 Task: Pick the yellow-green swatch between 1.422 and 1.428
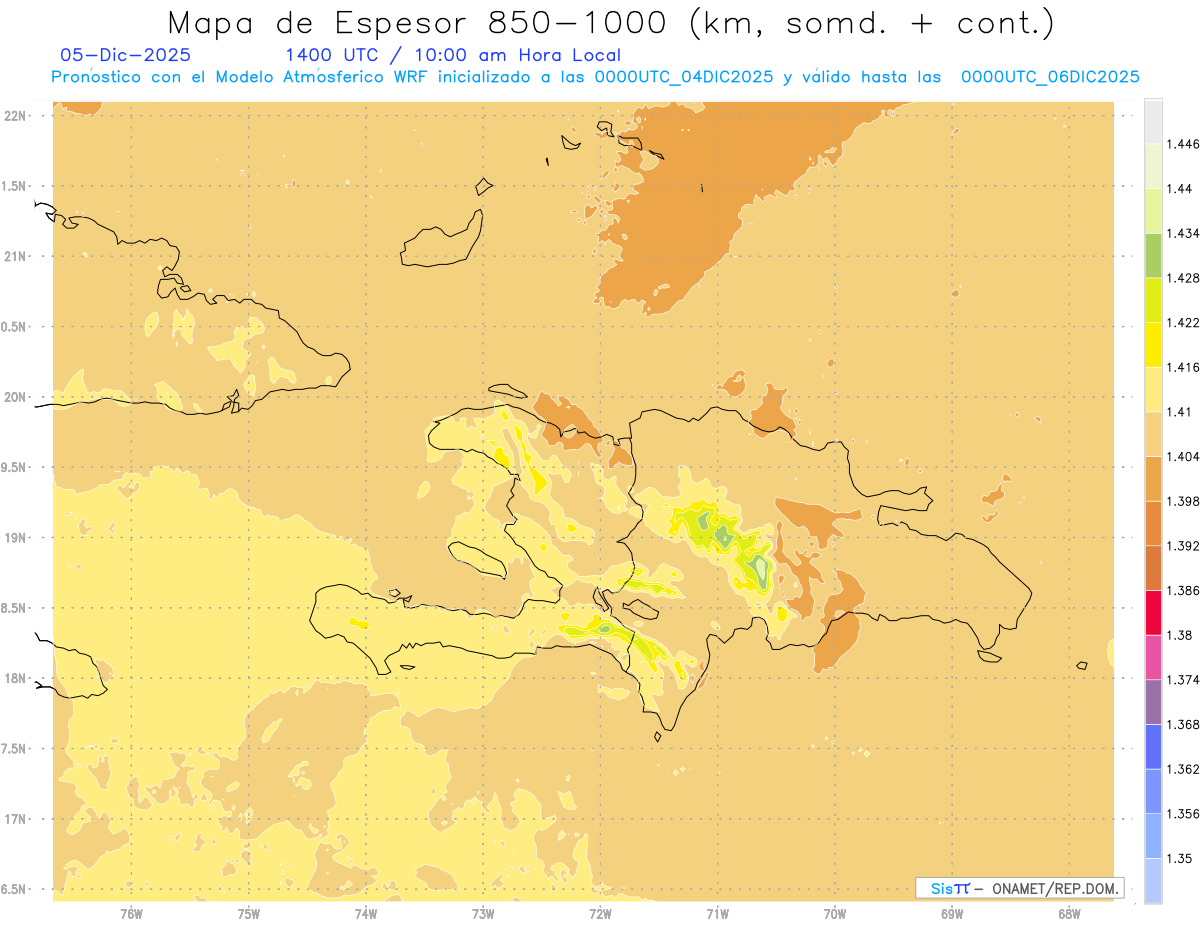(1153, 300)
